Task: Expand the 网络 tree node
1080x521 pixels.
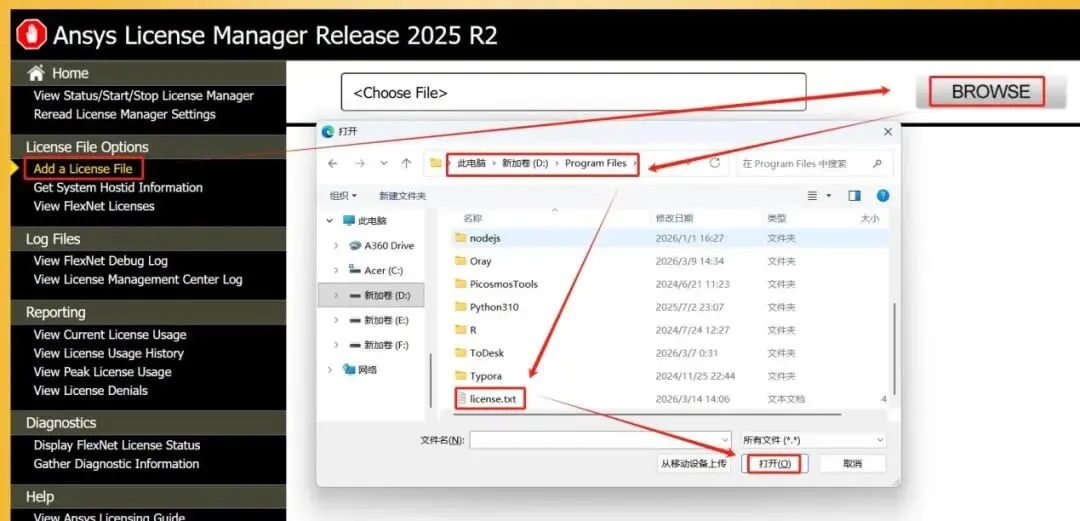Action: tap(329, 369)
